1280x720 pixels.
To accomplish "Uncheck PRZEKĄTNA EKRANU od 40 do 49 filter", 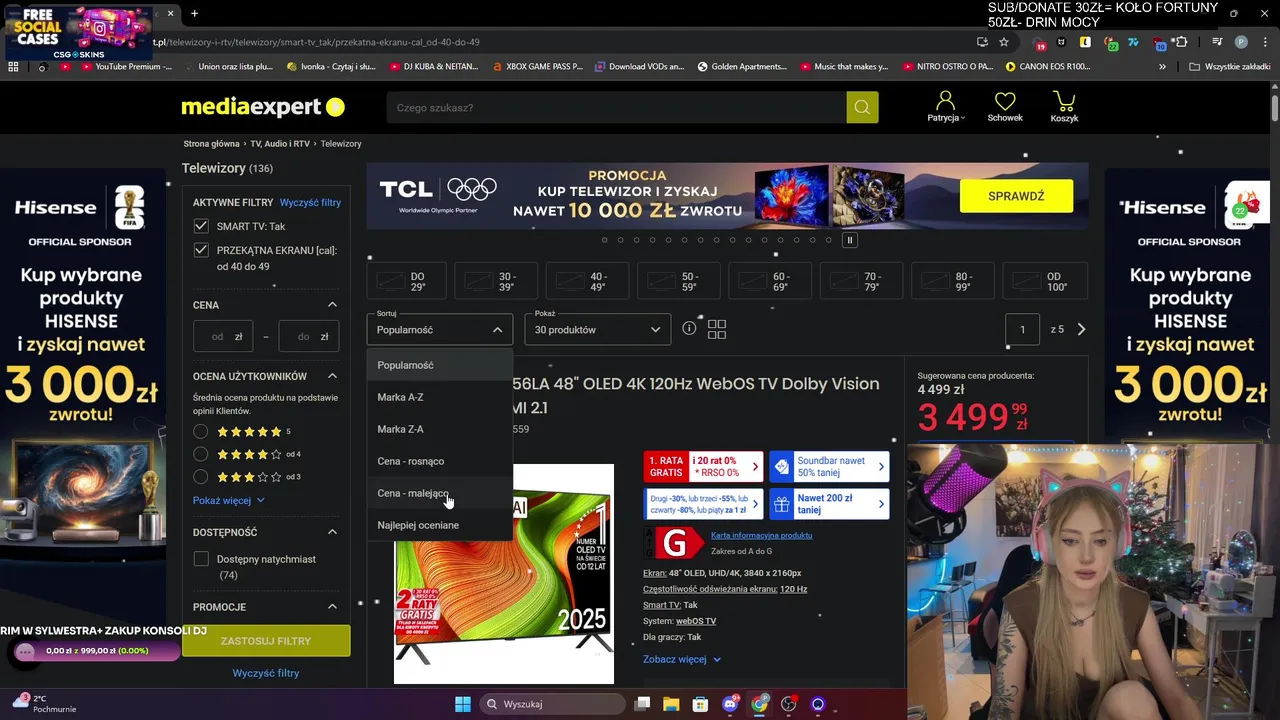I will (x=201, y=250).
